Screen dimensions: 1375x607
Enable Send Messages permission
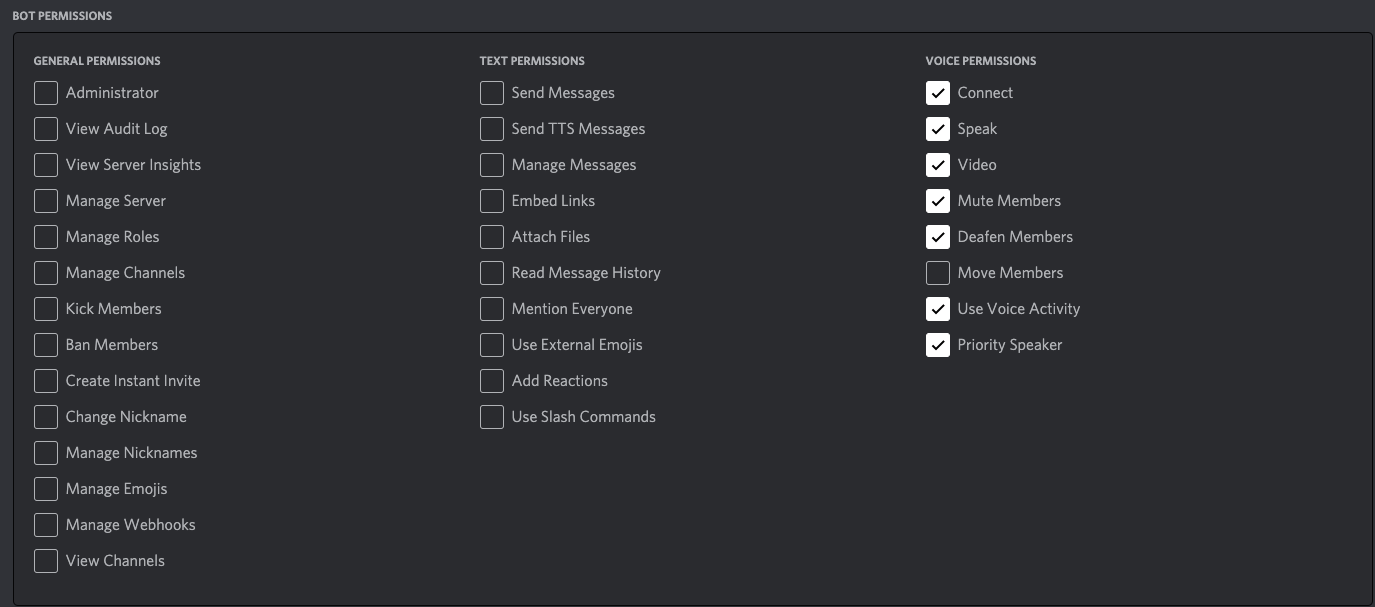click(x=492, y=93)
